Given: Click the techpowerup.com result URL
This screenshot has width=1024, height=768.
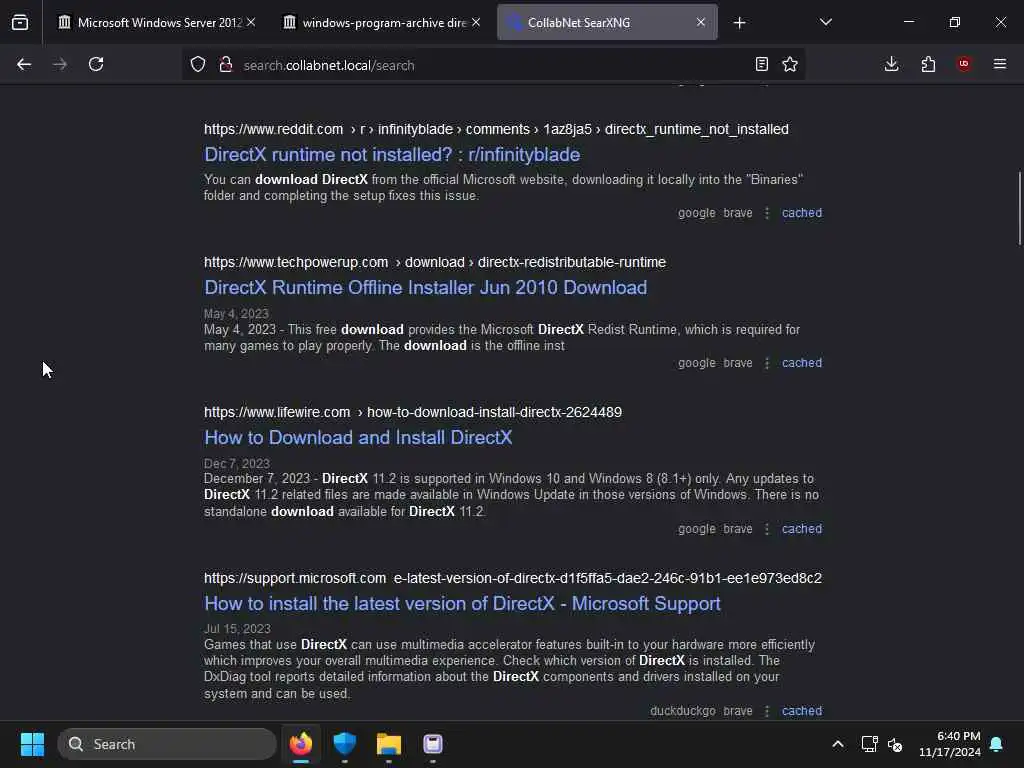Looking at the screenshot, I should click(435, 263).
